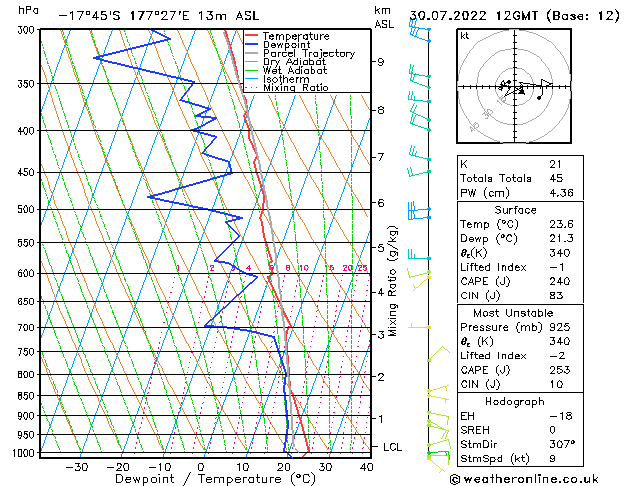Viewport: 629px width, 486px height.
Task: Click the 3 km altitude label
Action: point(380,334)
